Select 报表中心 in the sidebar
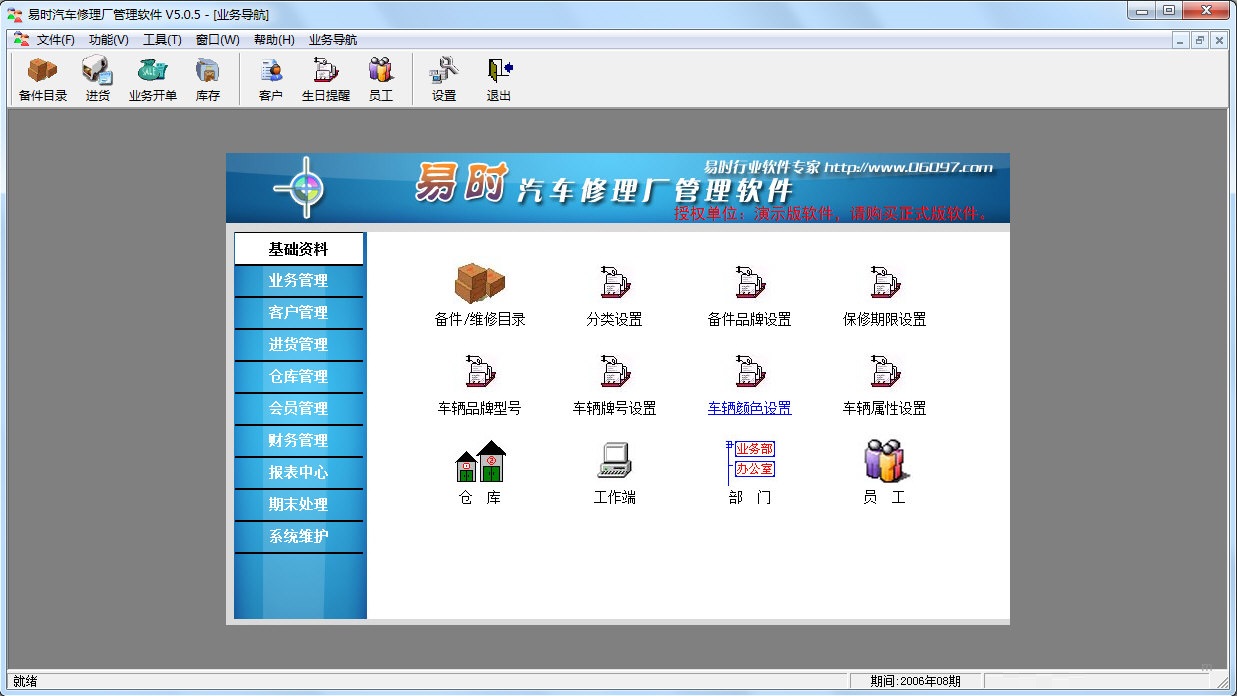 [298, 473]
